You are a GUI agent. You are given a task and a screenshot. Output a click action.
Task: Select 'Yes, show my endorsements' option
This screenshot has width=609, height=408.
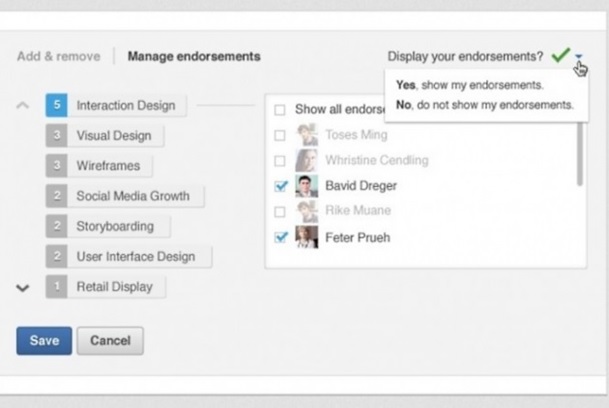[469, 85]
